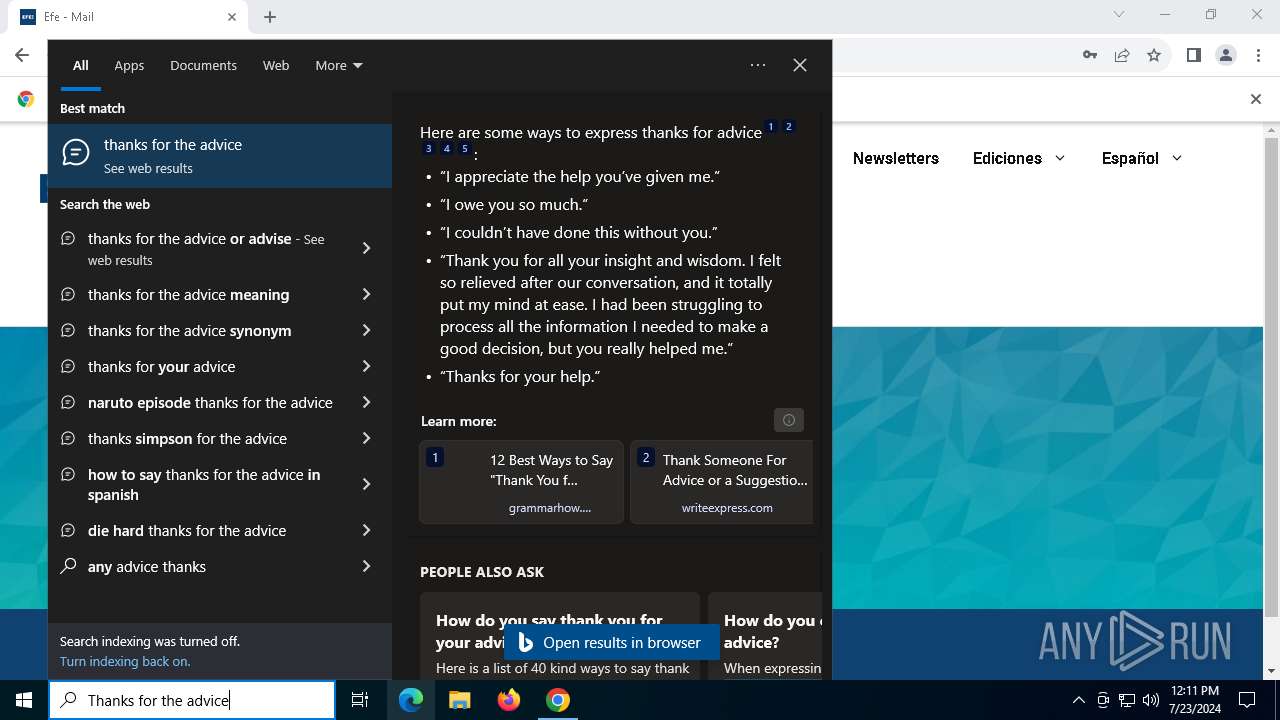The height and width of the screenshot is (720, 1280).
Task: Open Chrome tab search dropdown arrow
Action: [1119, 14]
